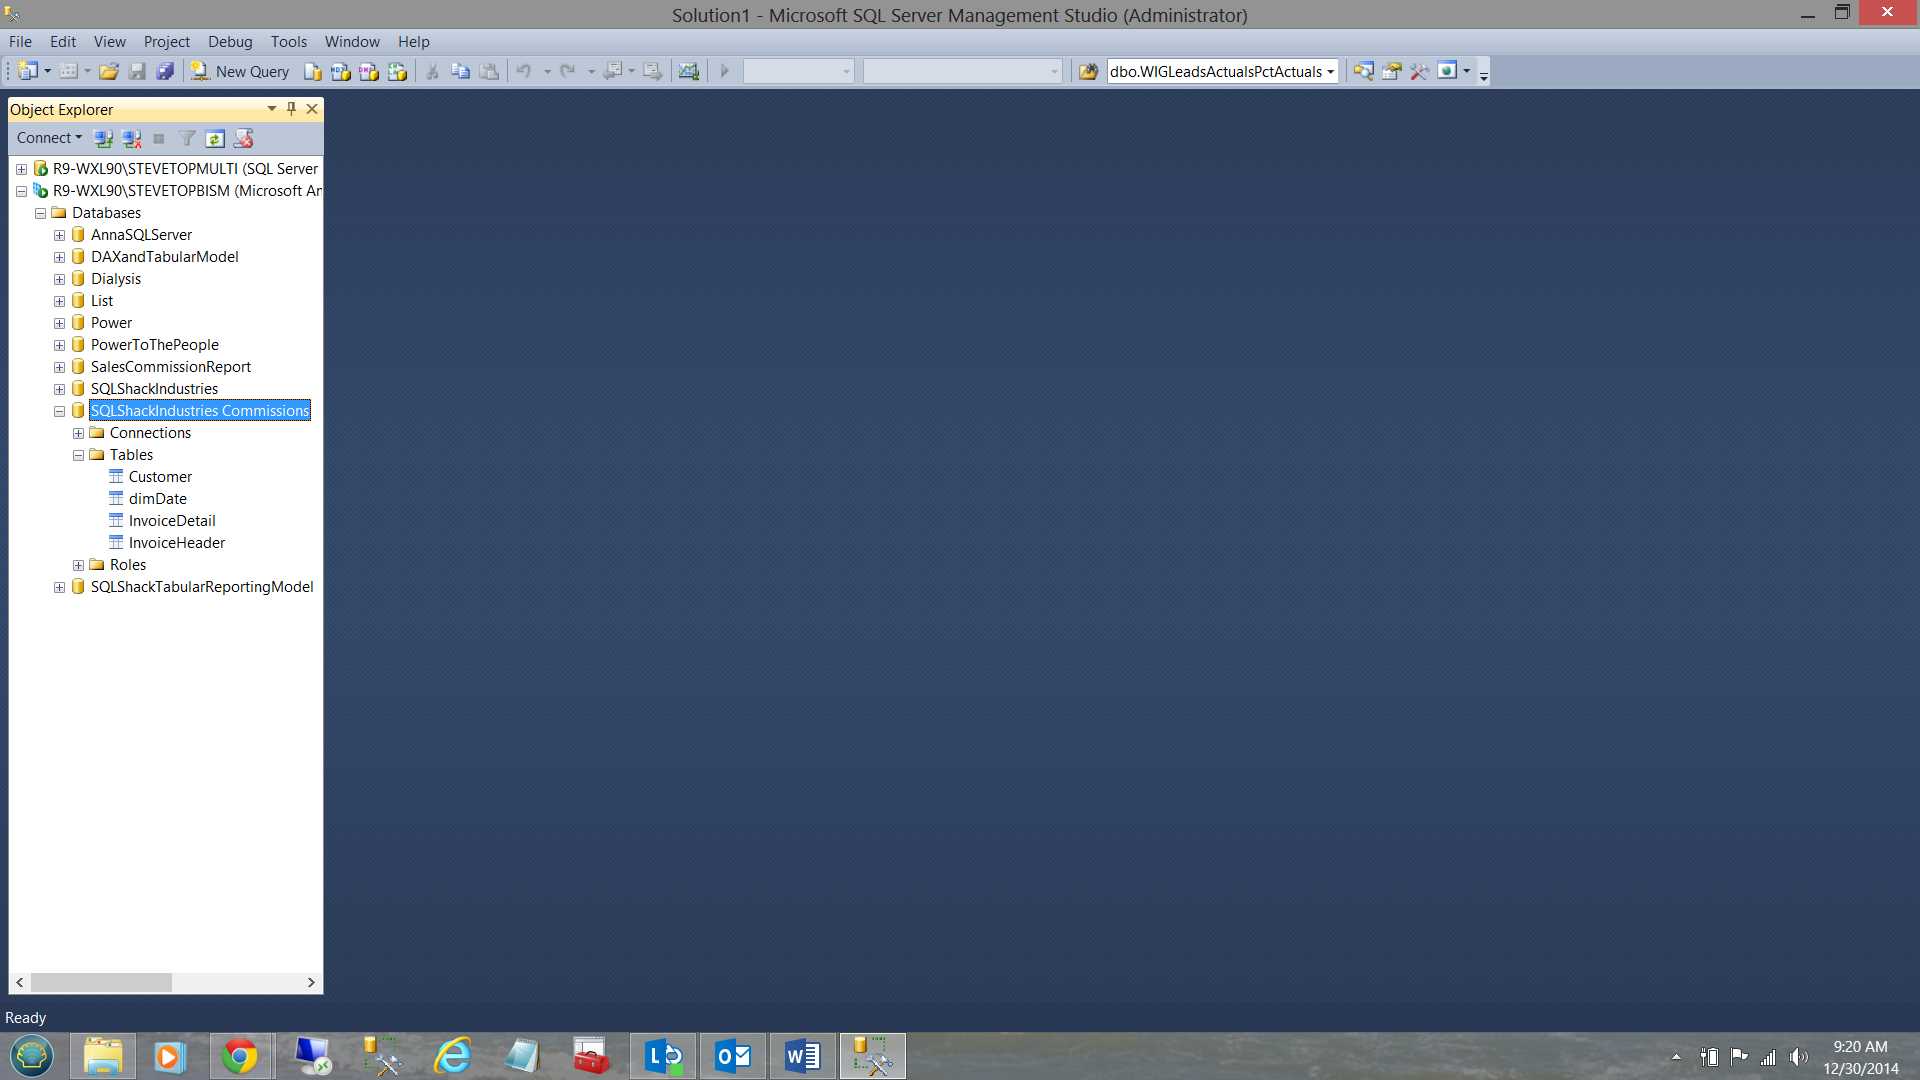This screenshot has height=1080, width=1920.
Task: Open the Tools menu
Action: pos(288,42)
